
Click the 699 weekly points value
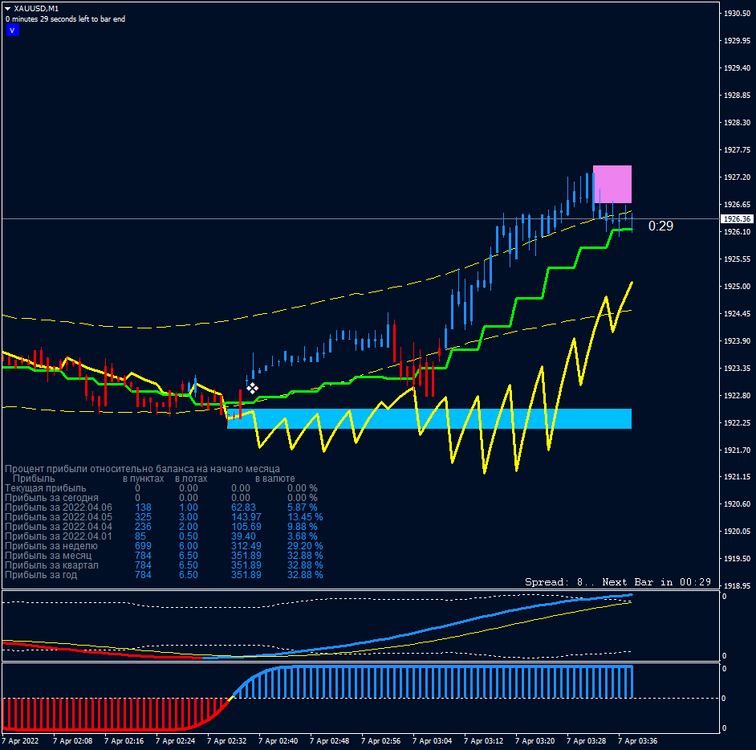pos(143,546)
